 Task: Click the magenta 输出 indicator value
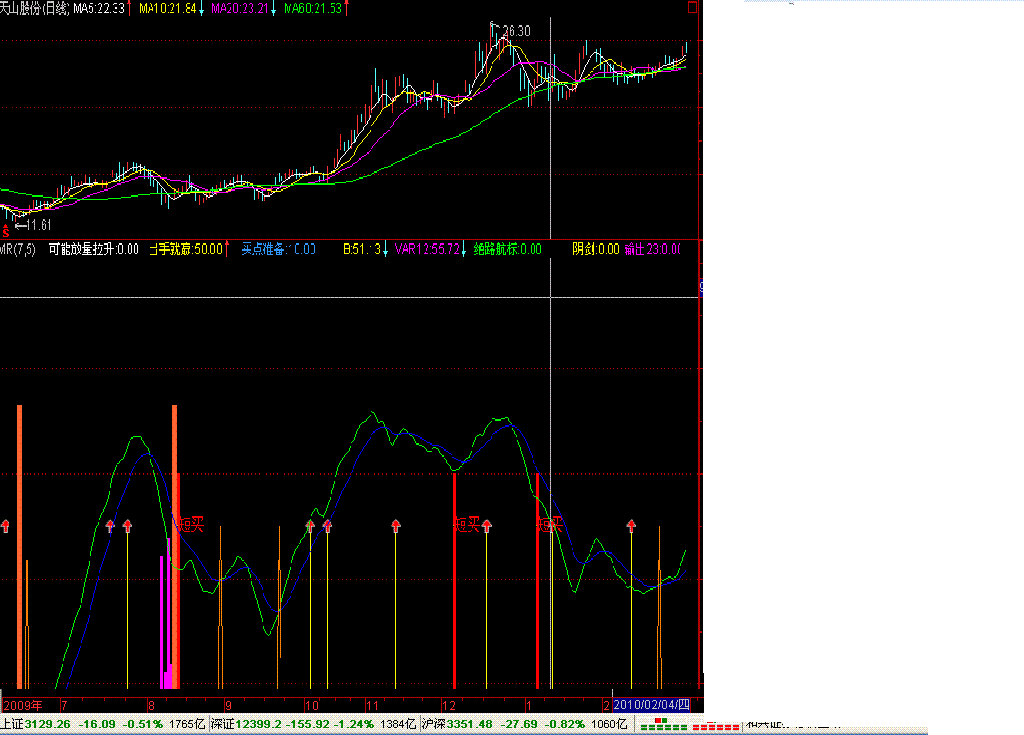coord(653,249)
